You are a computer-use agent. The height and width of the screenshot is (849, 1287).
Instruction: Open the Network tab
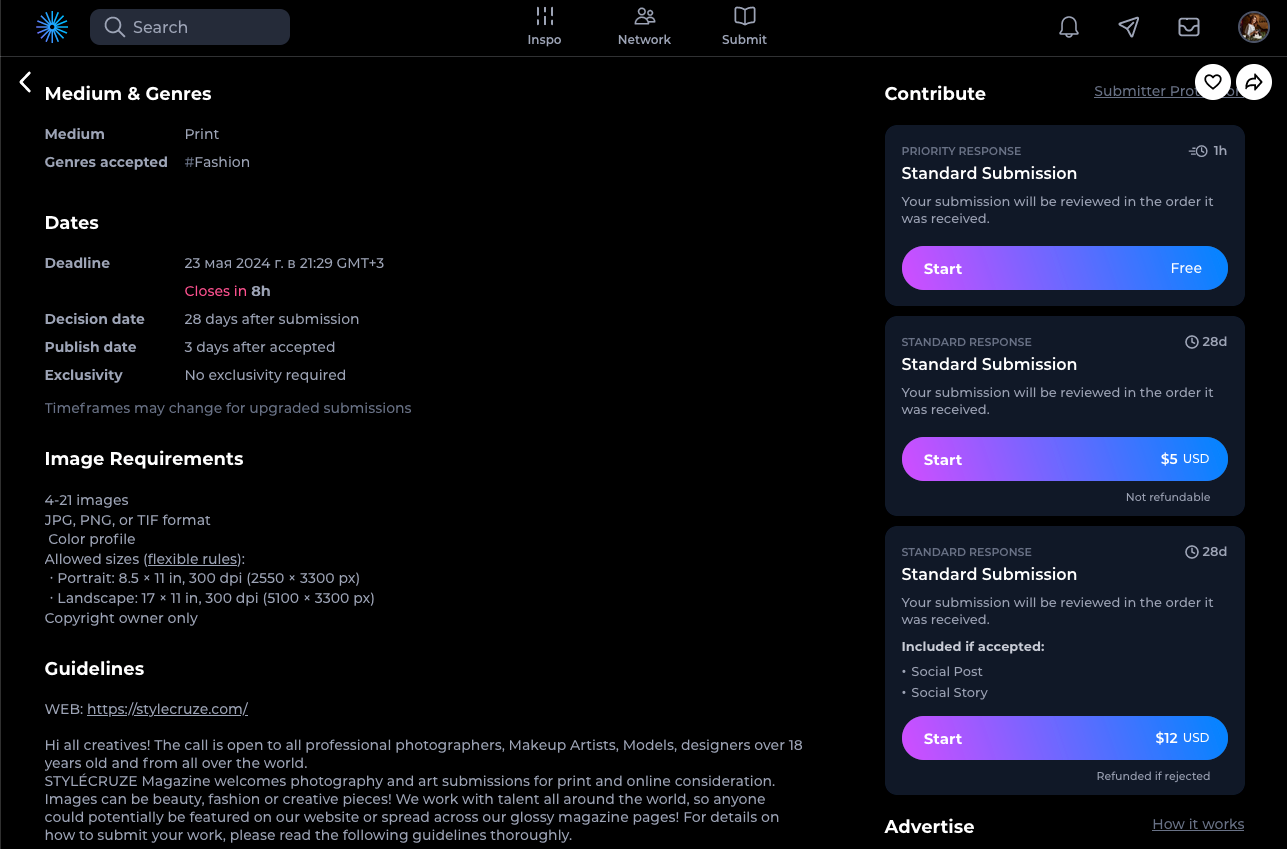click(x=644, y=27)
